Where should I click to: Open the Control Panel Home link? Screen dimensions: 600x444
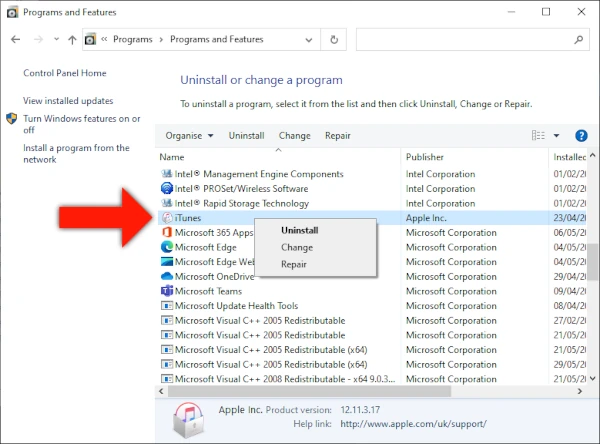click(x=65, y=73)
